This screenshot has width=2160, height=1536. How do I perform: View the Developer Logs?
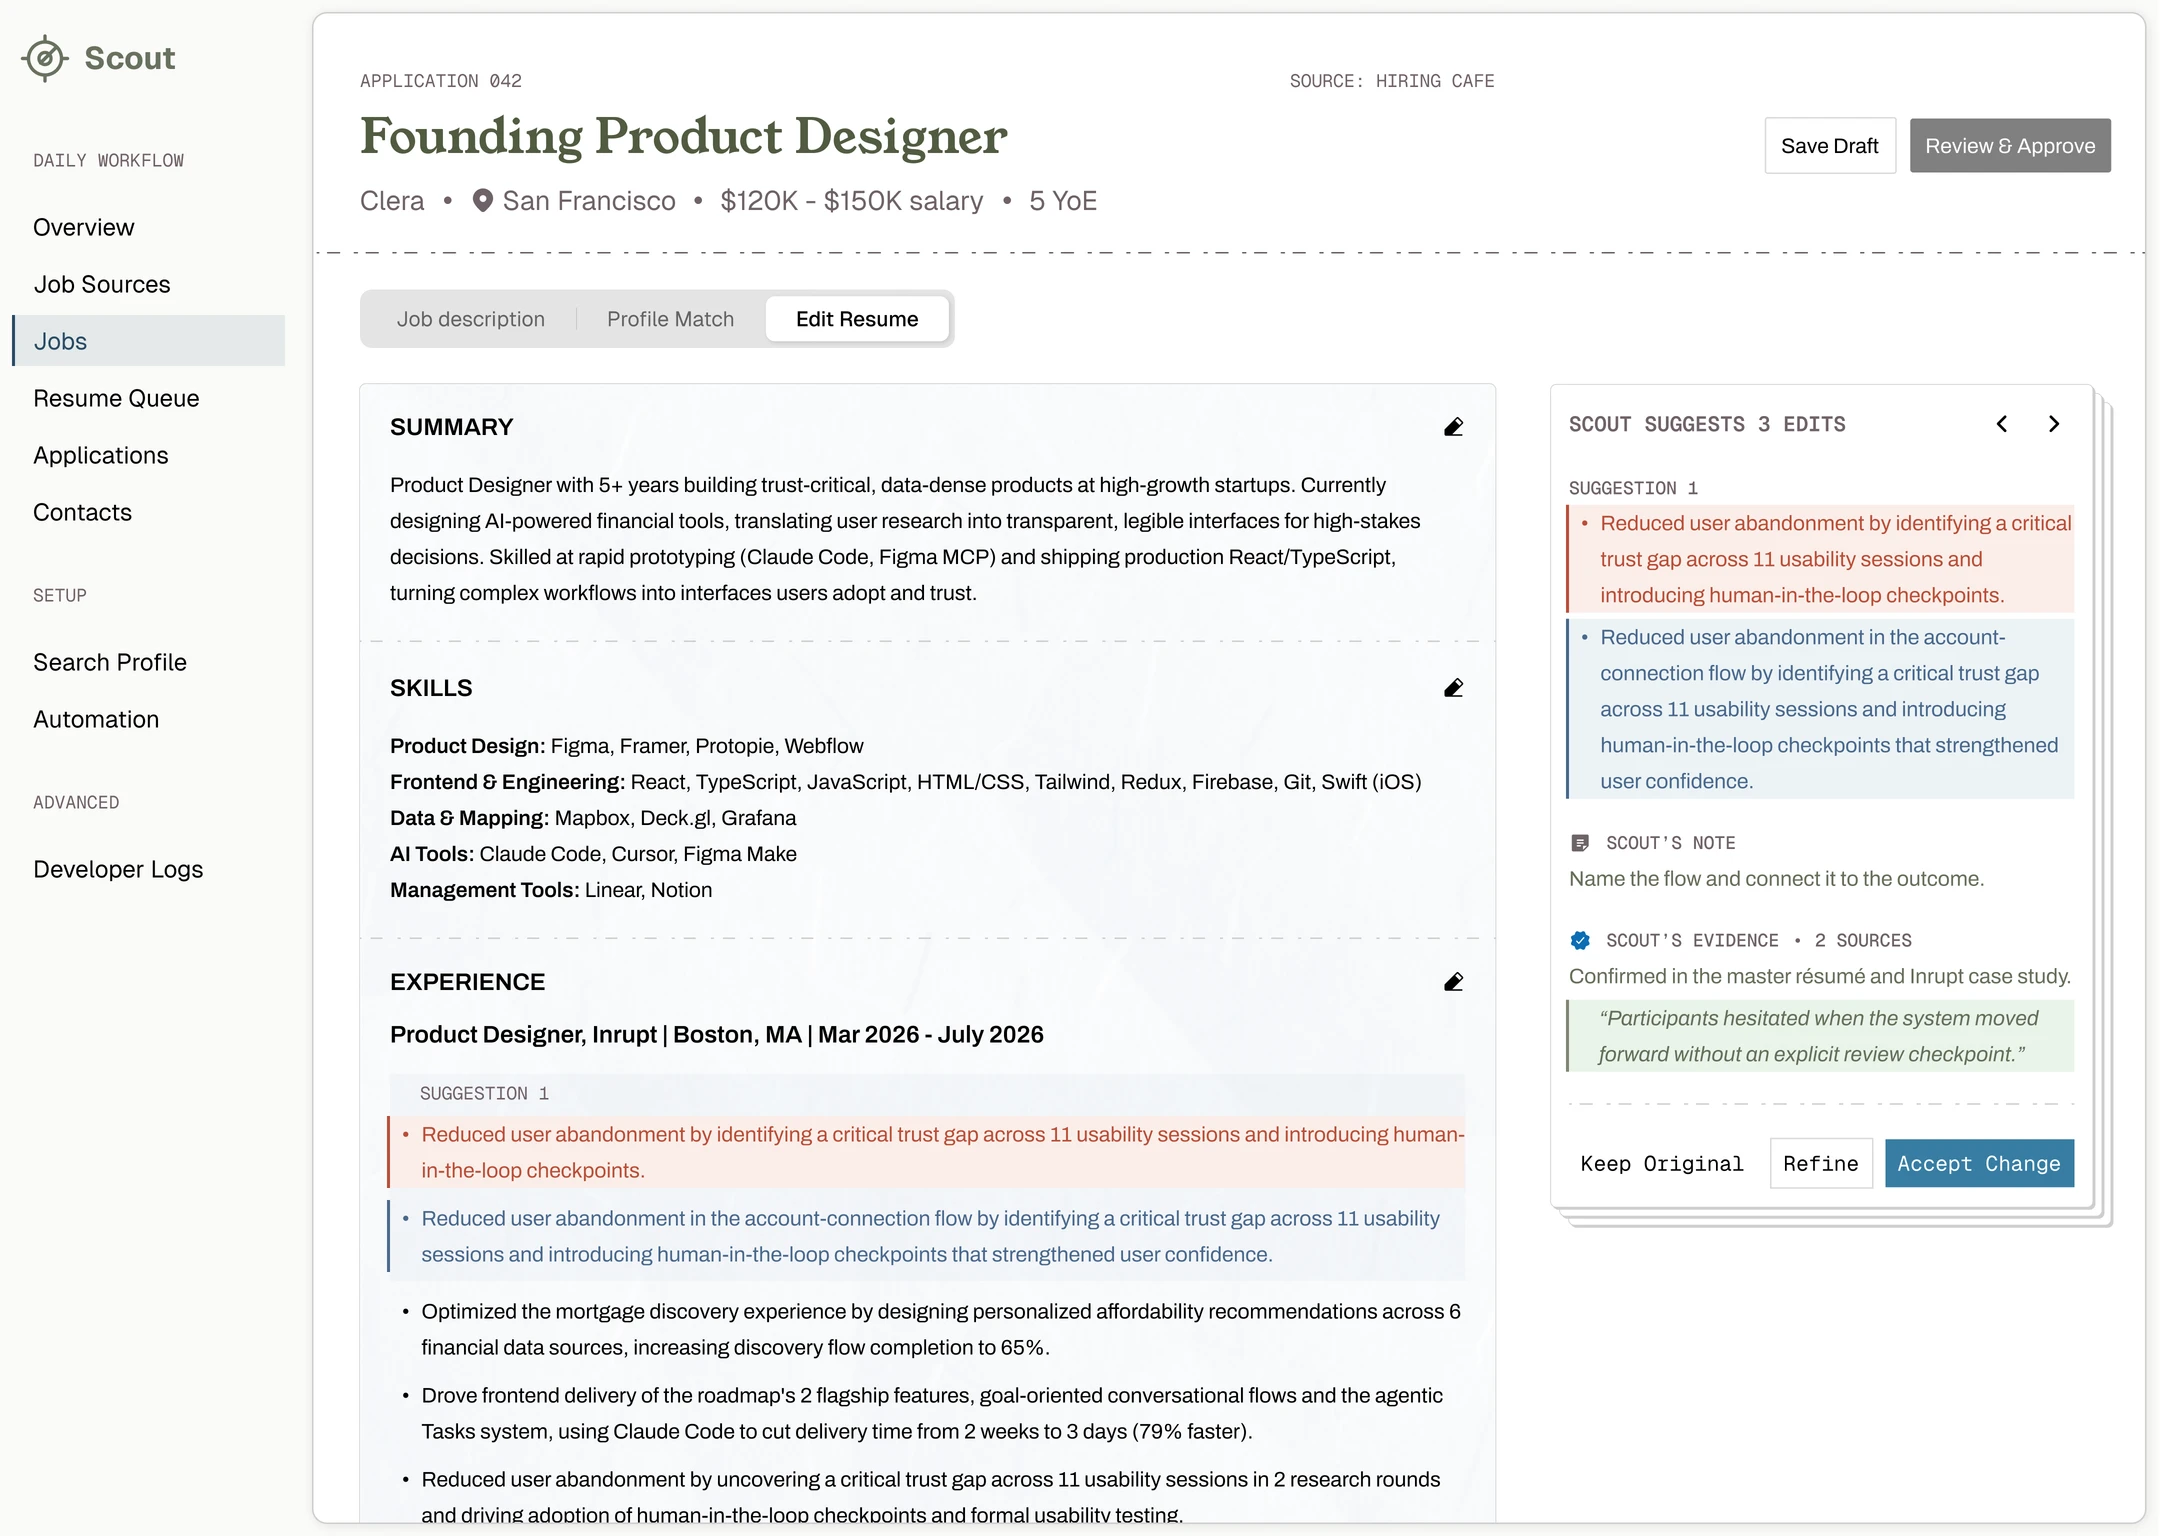click(118, 869)
